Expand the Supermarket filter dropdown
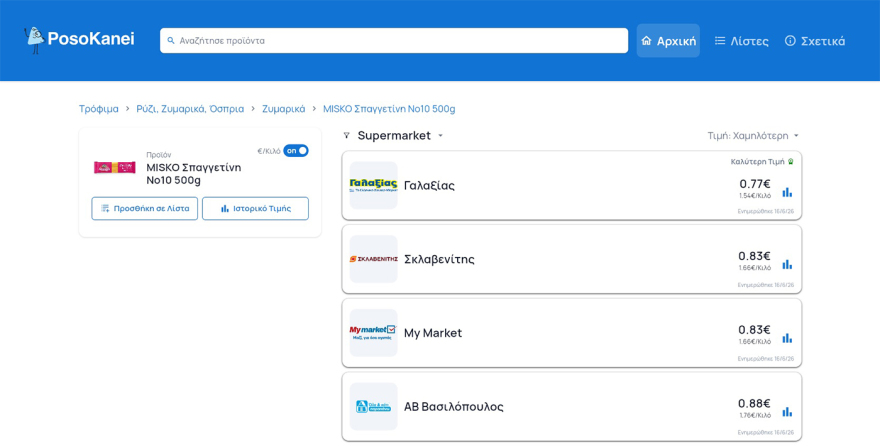880x446 pixels. [x=401, y=135]
